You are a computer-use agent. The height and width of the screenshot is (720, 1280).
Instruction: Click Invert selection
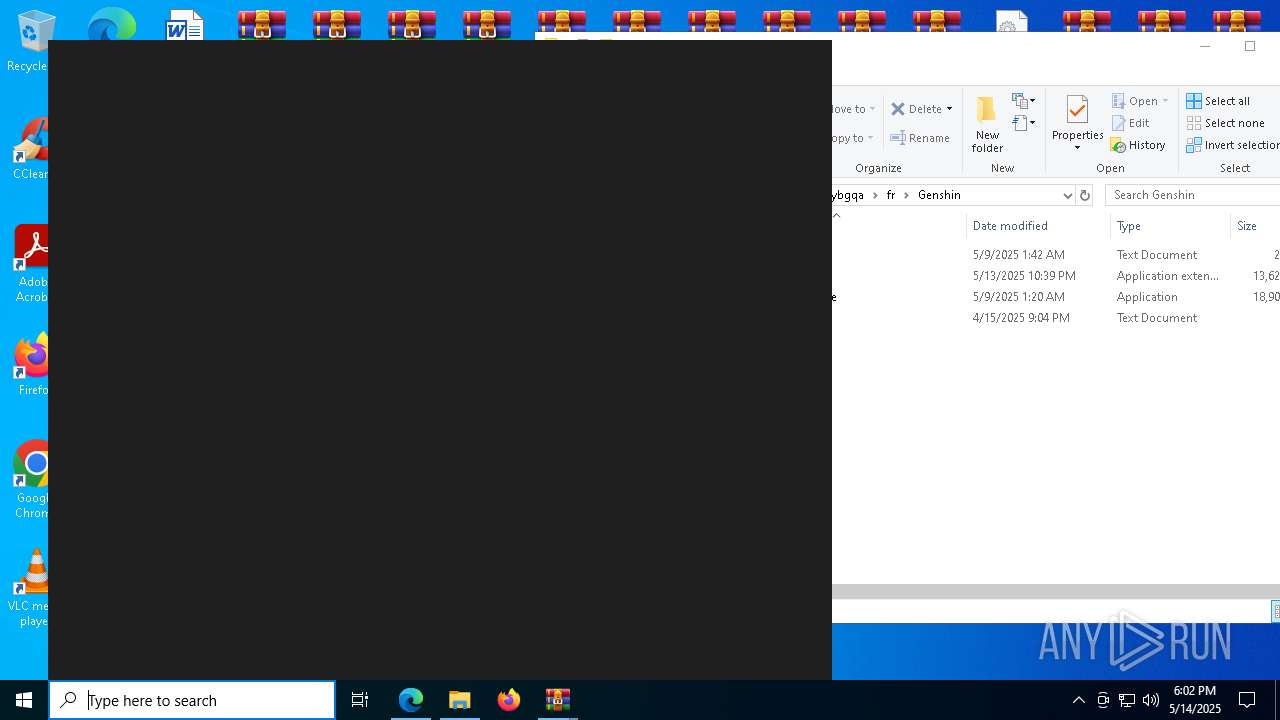(x=1232, y=145)
